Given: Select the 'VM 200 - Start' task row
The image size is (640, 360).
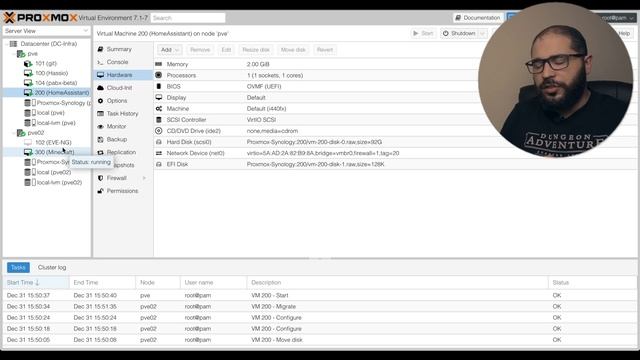Looking at the screenshot, I should [x=320, y=295].
